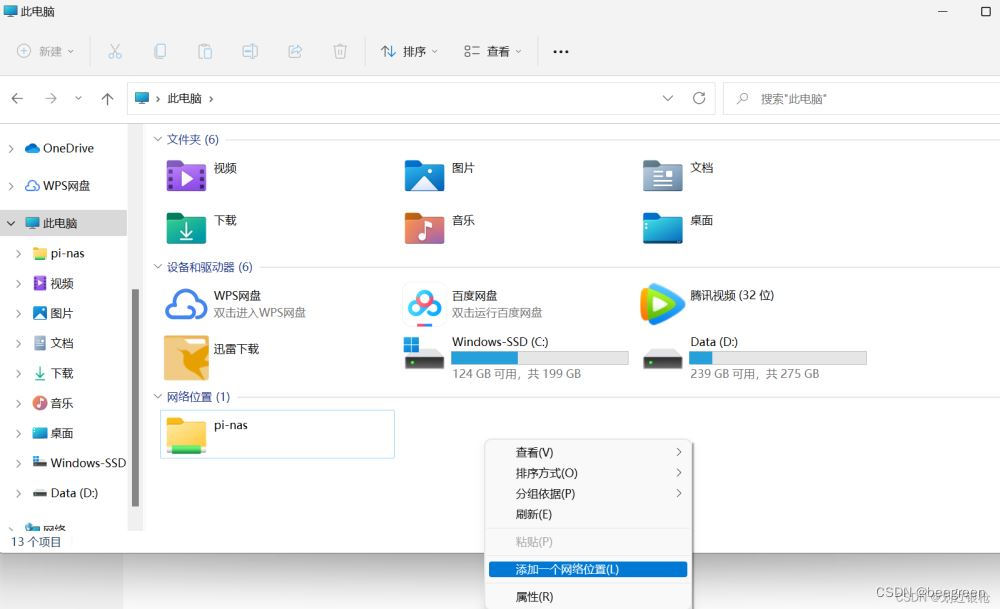This screenshot has width=1000, height=609.
Task: Open the recent locations chevron near navigation arrows
Action: pos(78,98)
